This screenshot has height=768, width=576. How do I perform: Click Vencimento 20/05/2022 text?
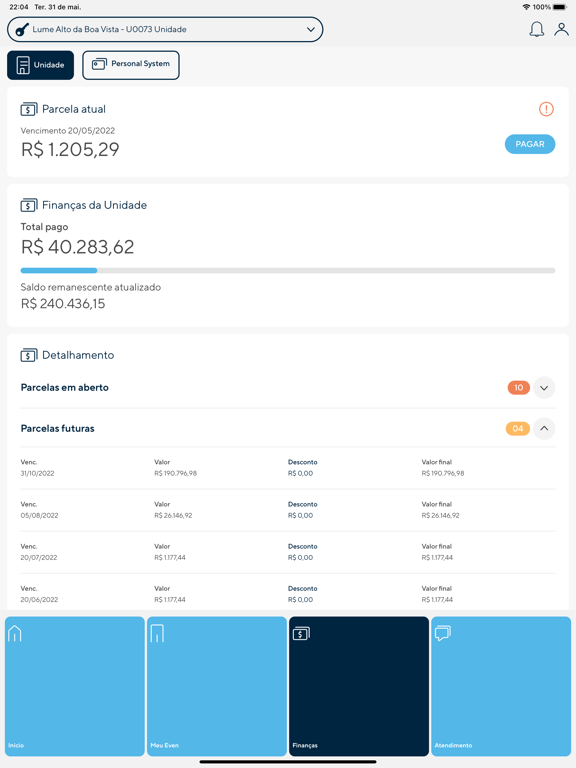(68, 131)
